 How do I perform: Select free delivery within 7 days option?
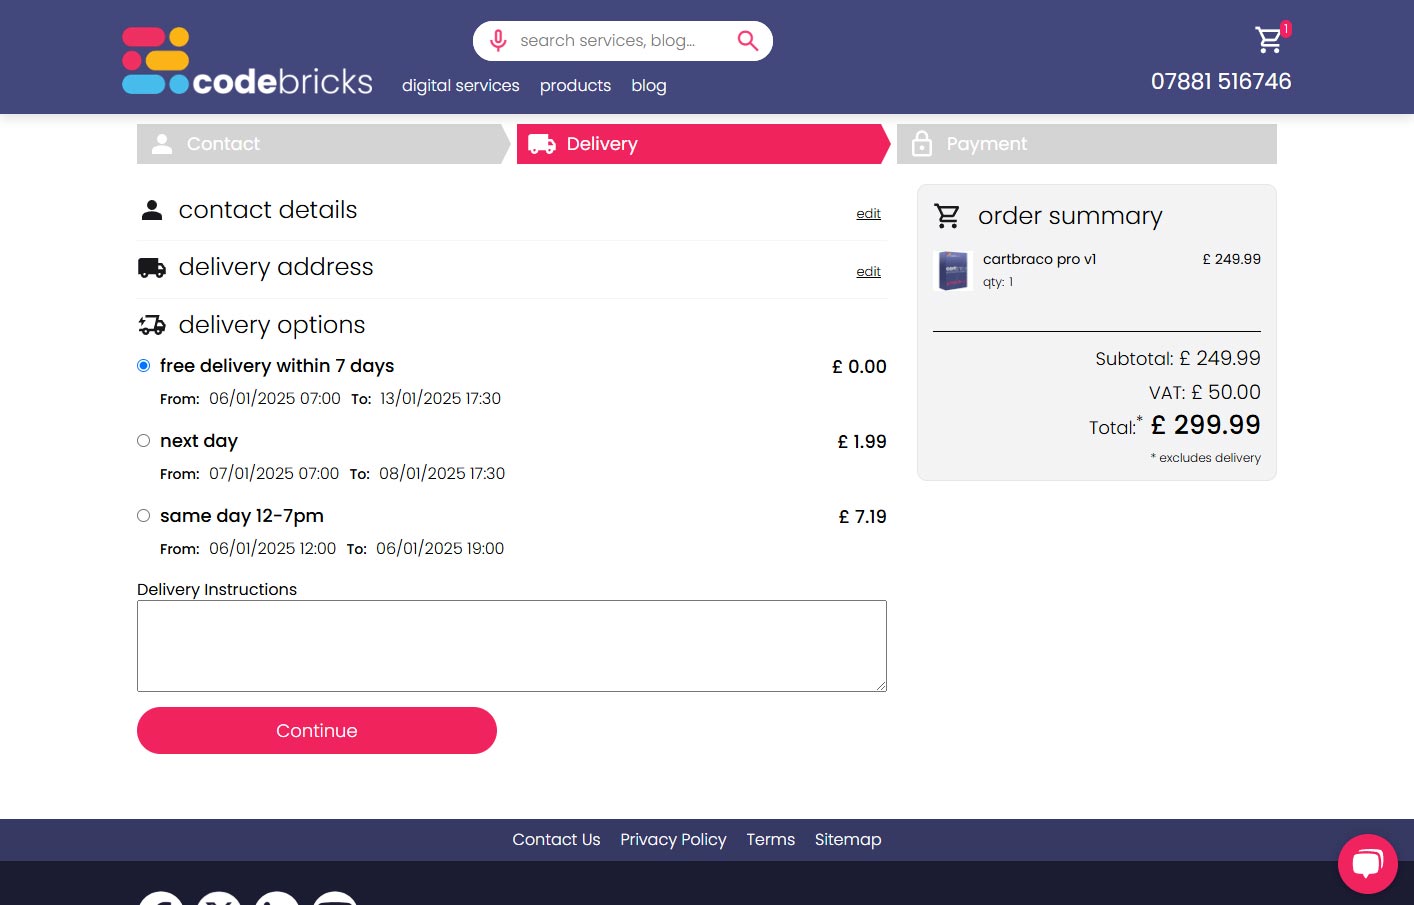tap(144, 366)
